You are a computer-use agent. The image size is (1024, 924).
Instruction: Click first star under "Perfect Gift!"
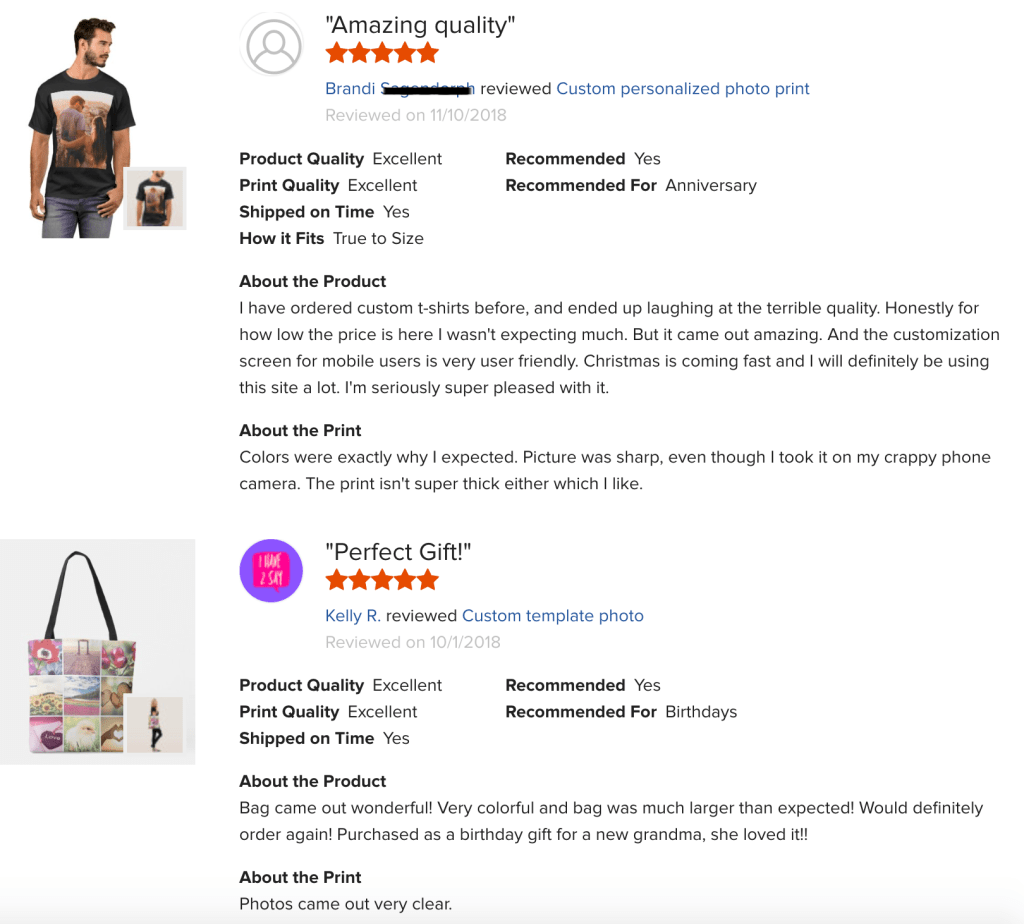tap(336, 580)
